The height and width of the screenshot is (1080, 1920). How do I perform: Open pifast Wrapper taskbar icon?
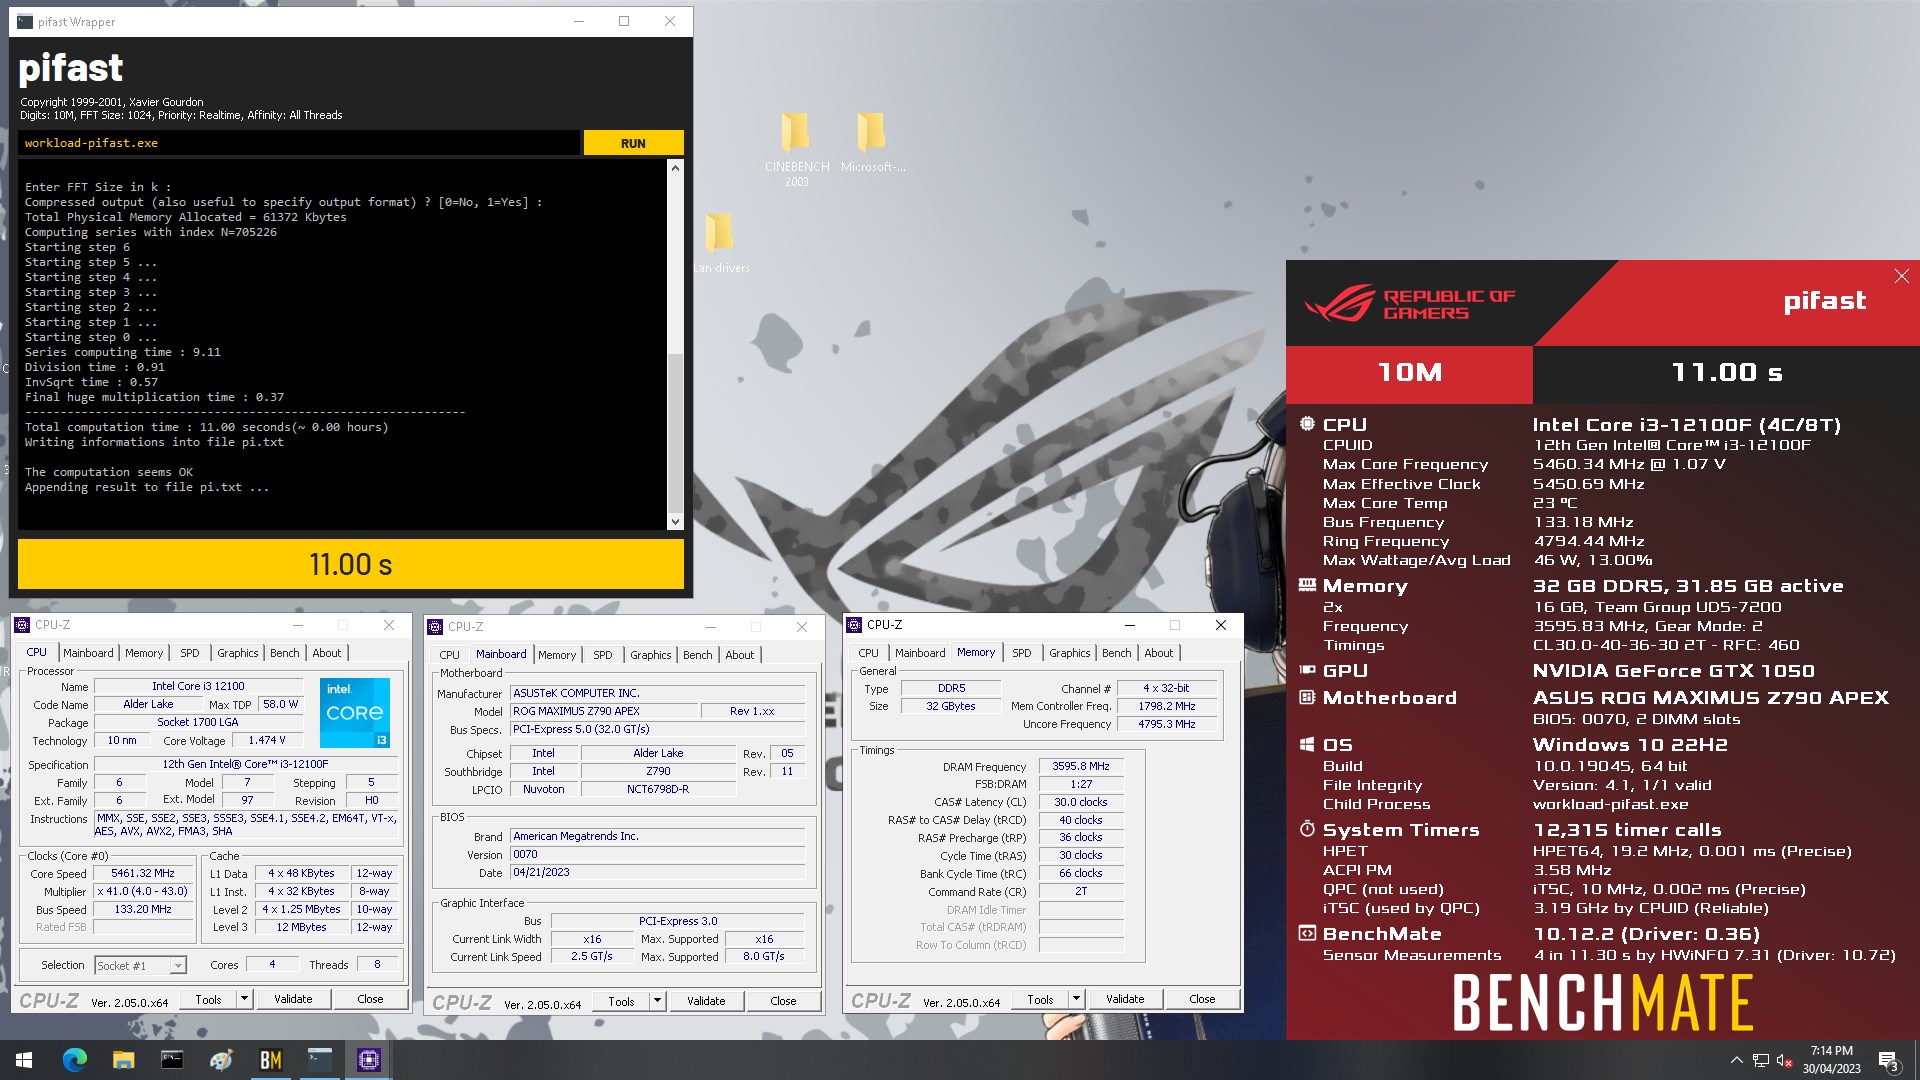click(320, 1060)
